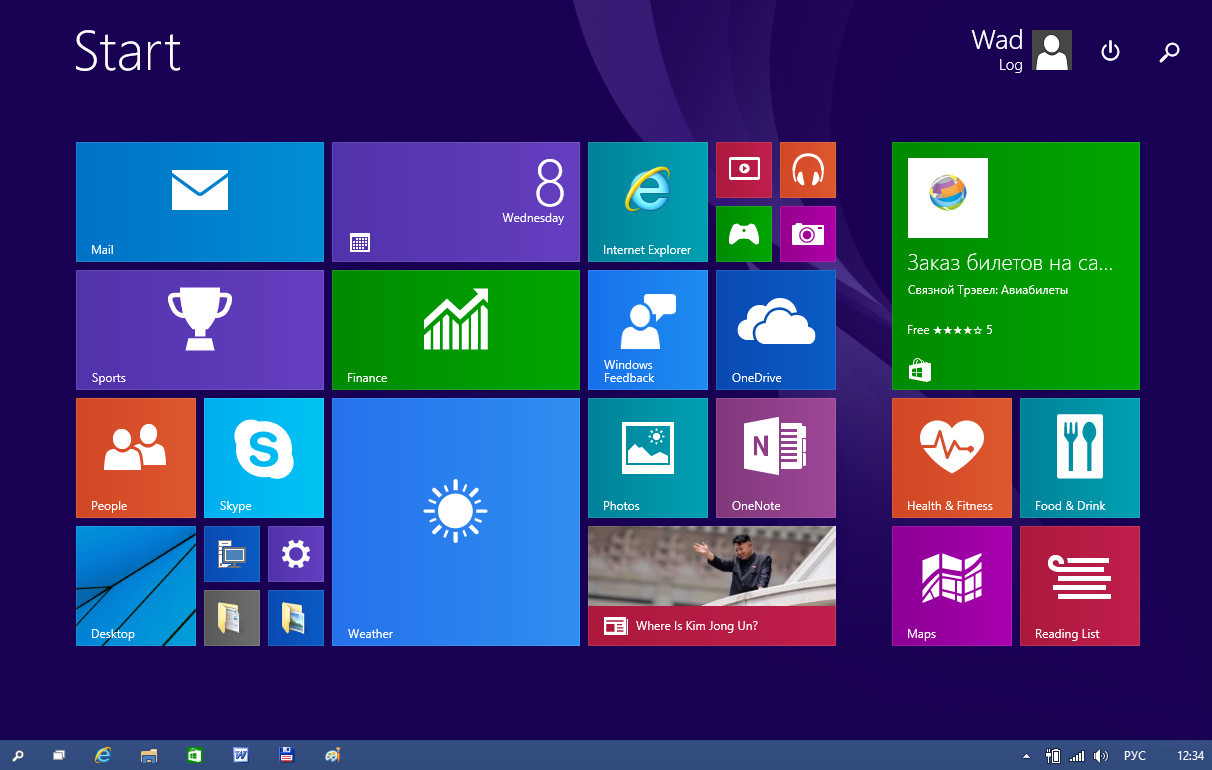The height and width of the screenshot is (770, 1212).
Task: Open the Xbox Games controller tile
Action: (743, 233)
